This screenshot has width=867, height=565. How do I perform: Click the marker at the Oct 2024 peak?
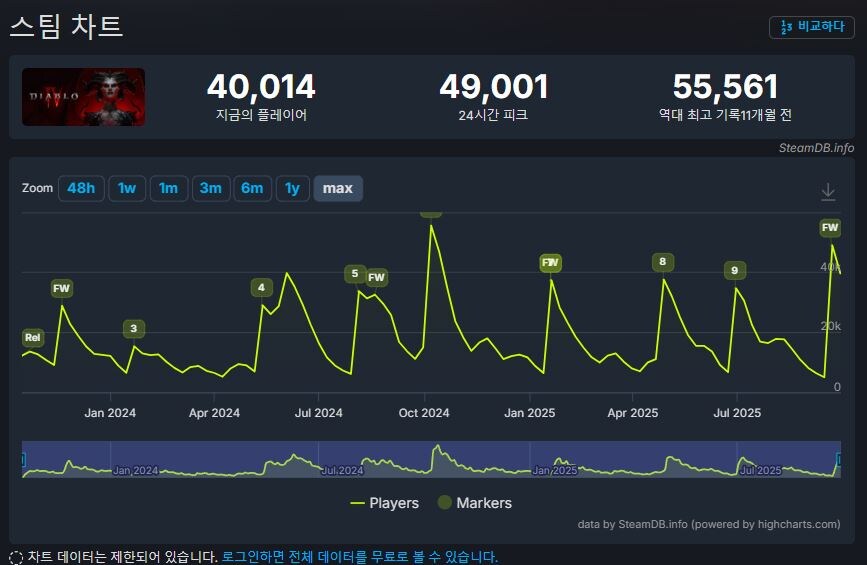coord(431,214)
